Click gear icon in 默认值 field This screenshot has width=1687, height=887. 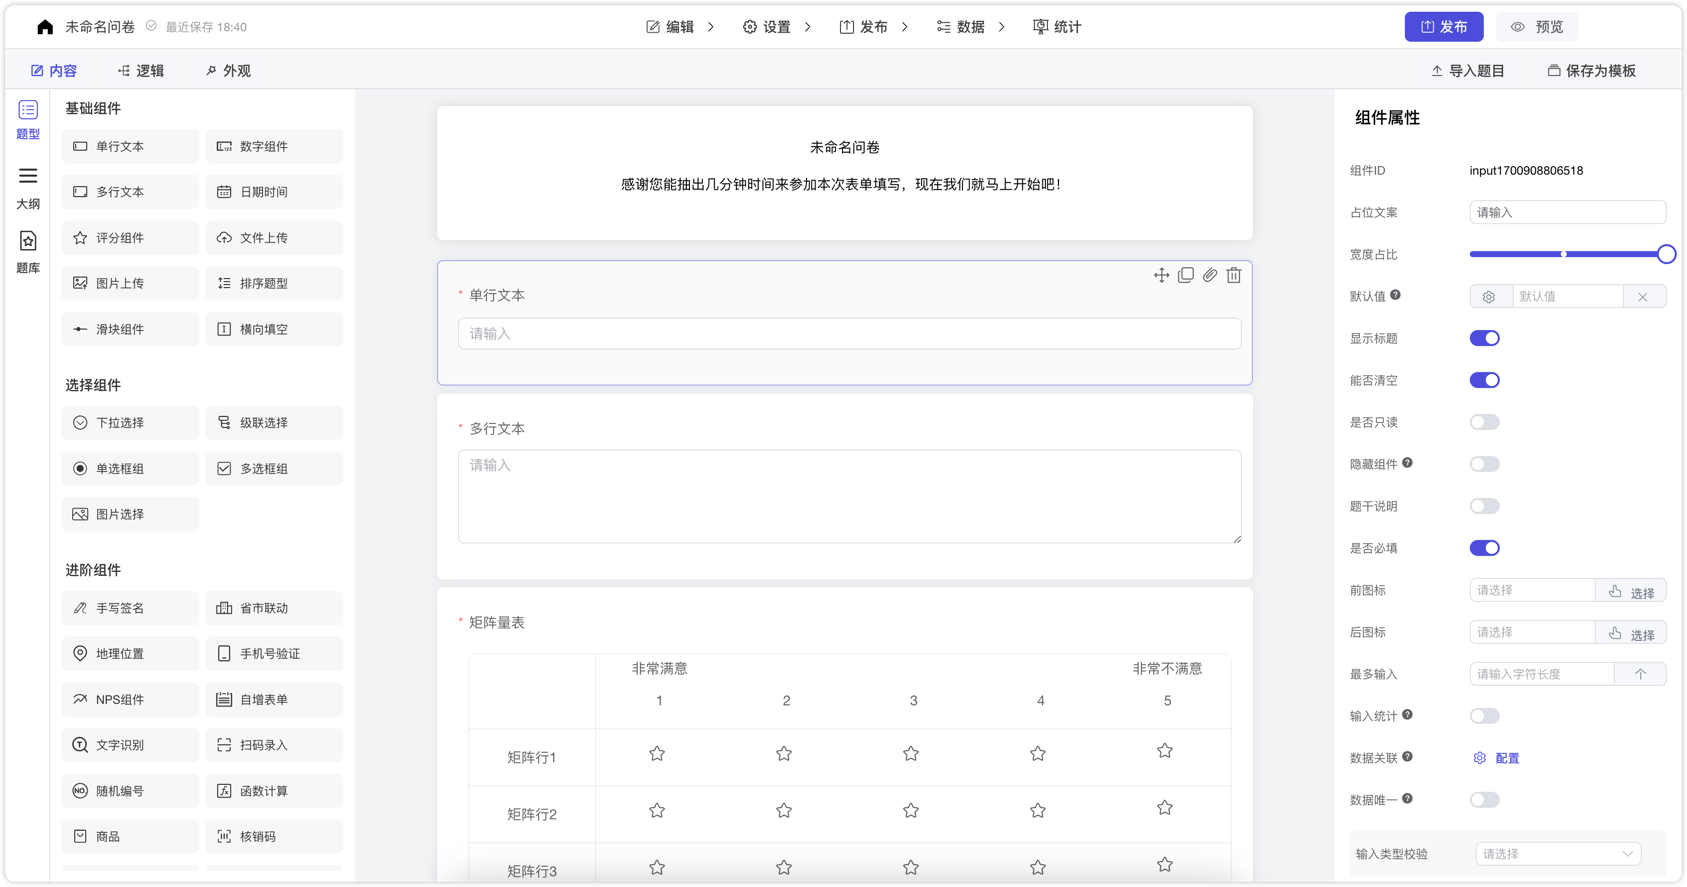1489,297
